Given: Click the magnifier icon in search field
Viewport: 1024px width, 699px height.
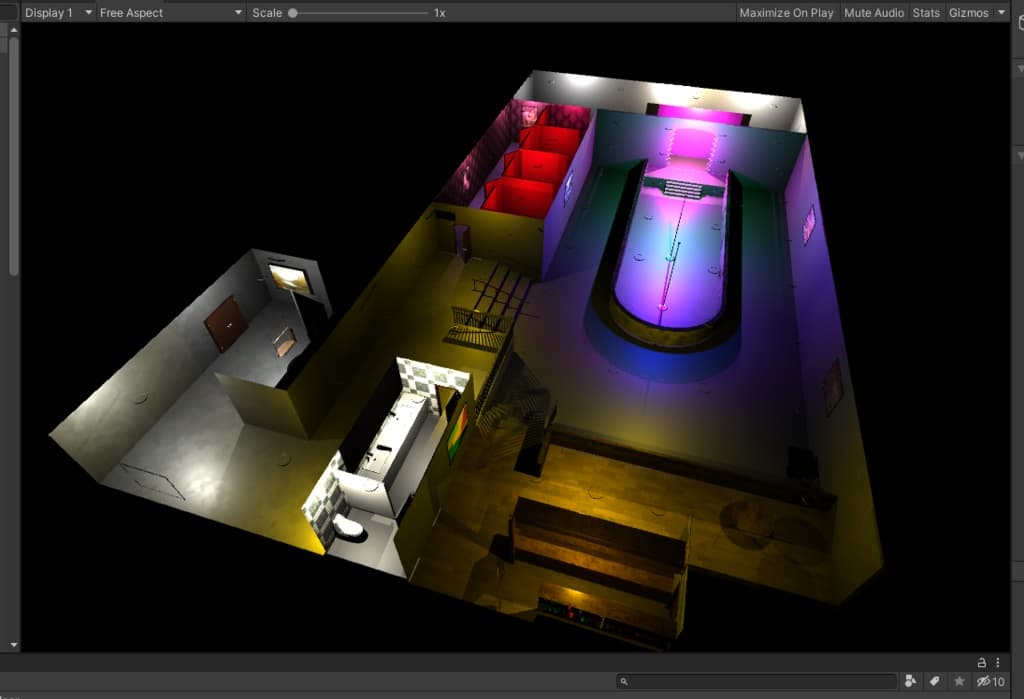Looking at the screenshot, I should pos(625,681).
